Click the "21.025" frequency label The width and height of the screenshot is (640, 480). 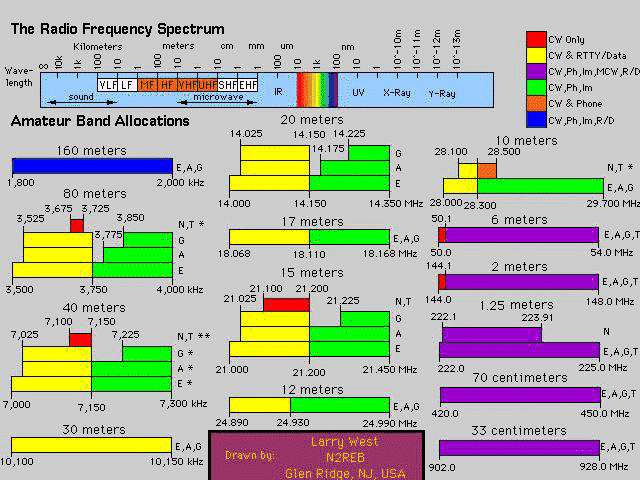point(240,299)
